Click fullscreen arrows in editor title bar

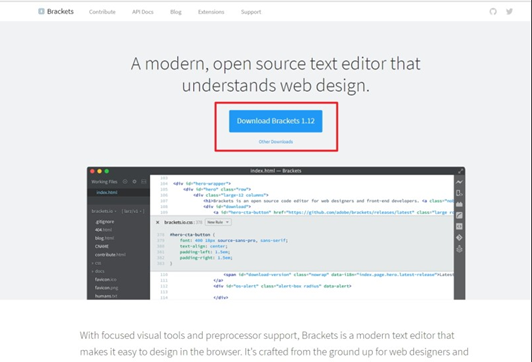[x=460, y=171]
